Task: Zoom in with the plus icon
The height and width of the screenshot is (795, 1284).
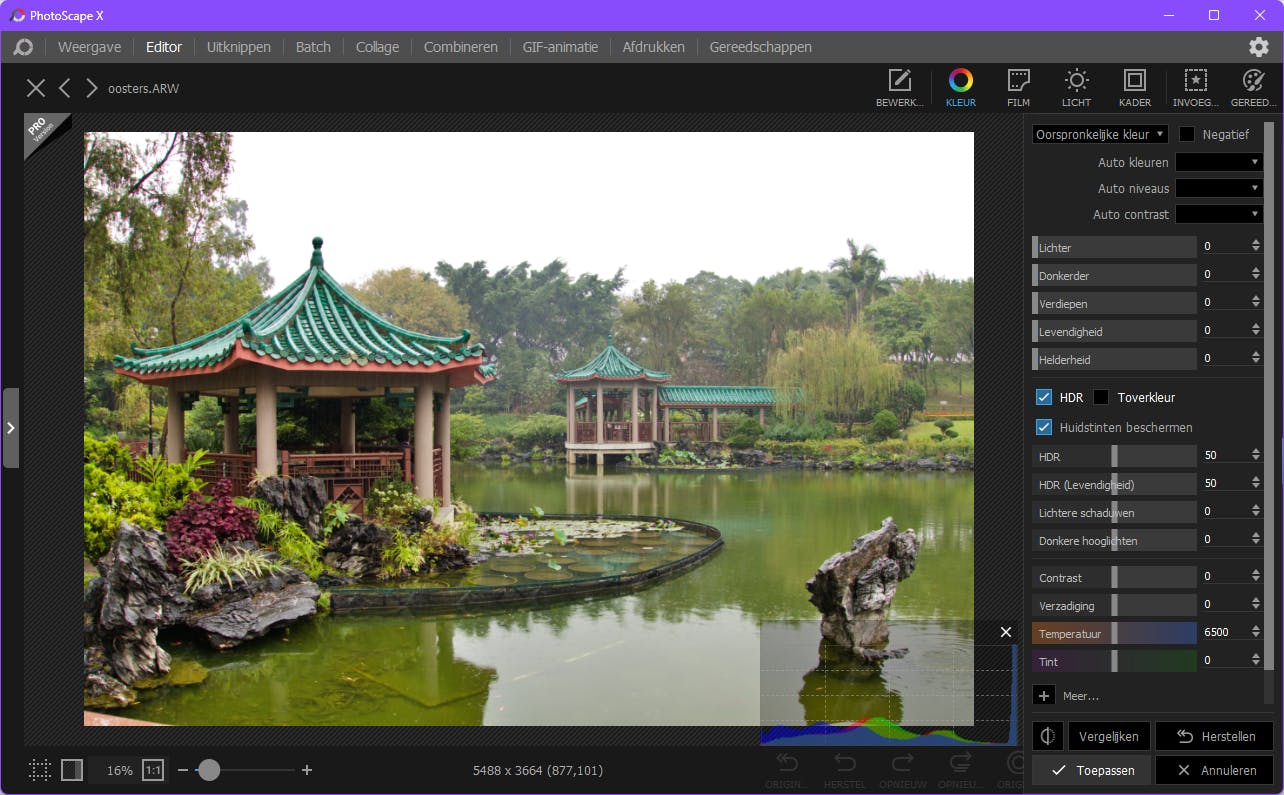Action: click(x=307, y=770)
